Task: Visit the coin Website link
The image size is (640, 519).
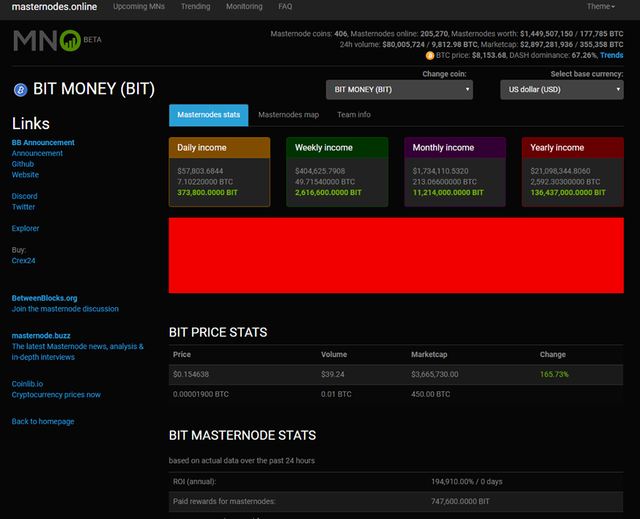Action: click(25, 175)
